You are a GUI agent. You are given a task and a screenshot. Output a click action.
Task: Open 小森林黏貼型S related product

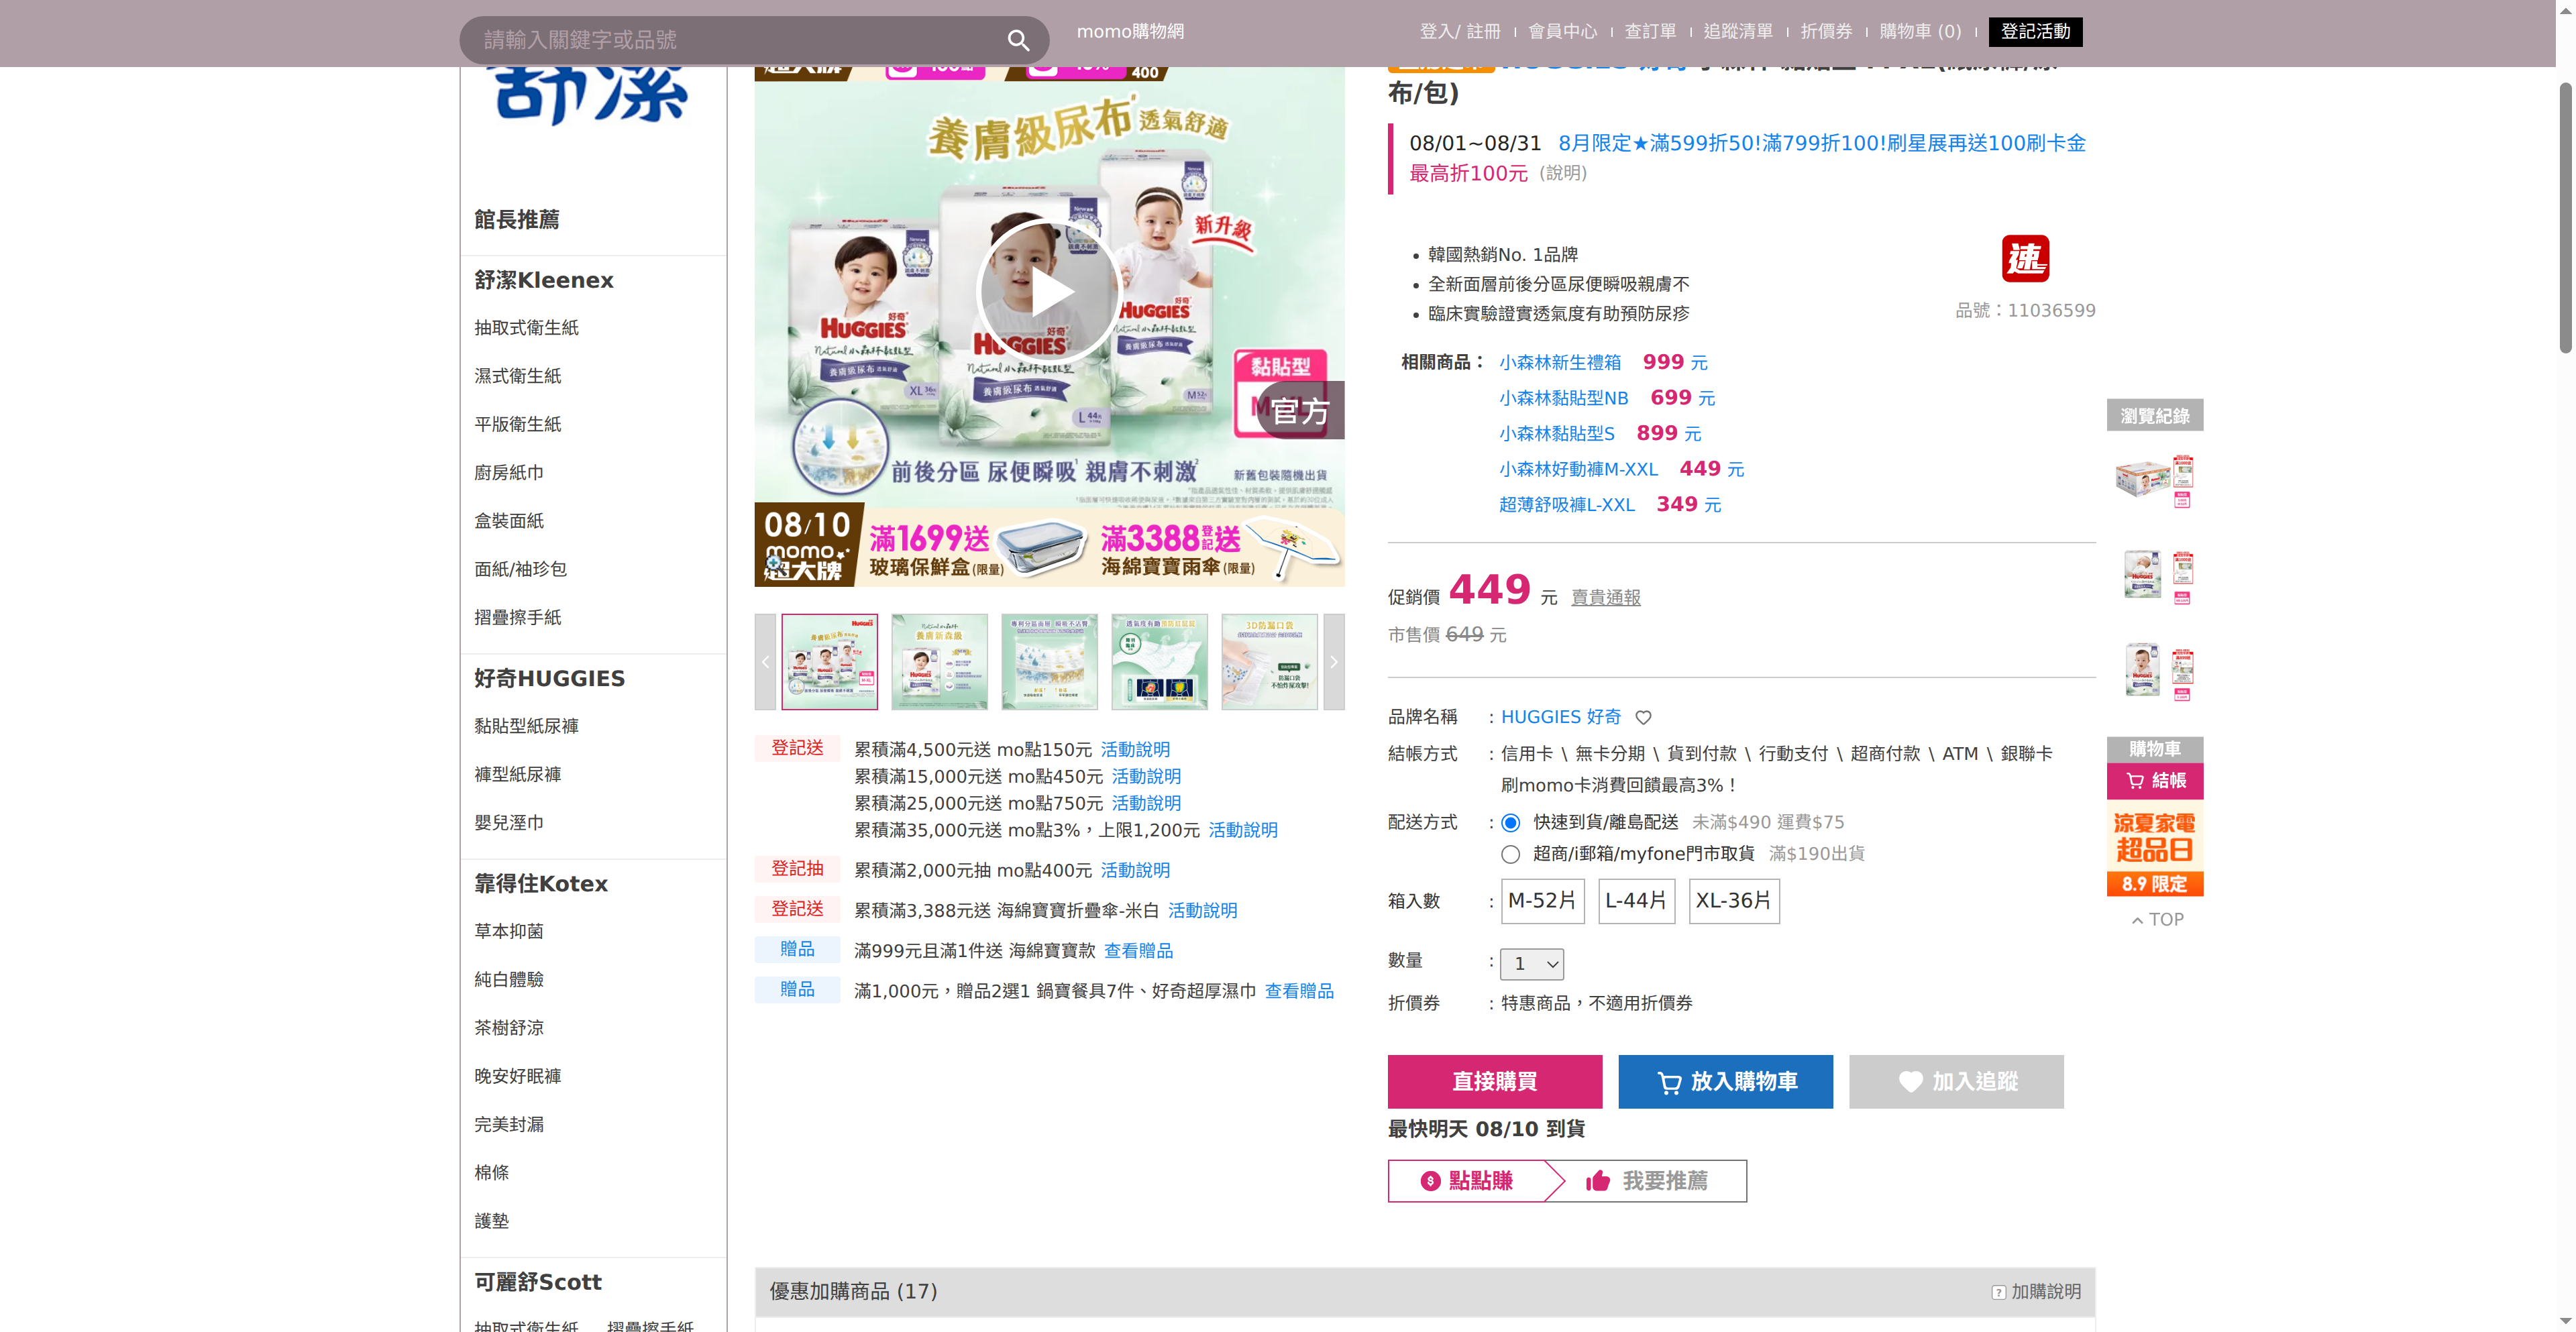[1557, 434]
